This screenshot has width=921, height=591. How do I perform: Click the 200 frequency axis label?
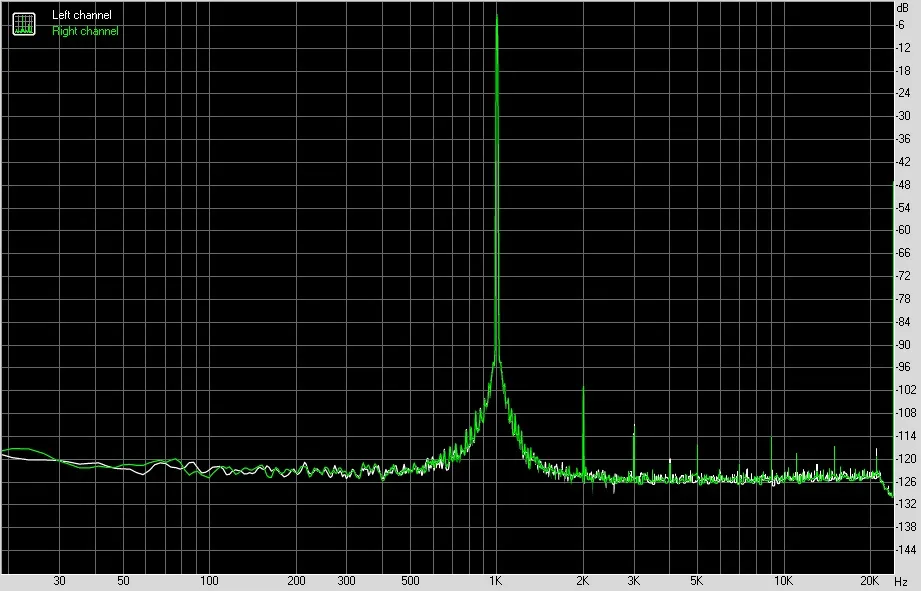click(x=296, y=581)
